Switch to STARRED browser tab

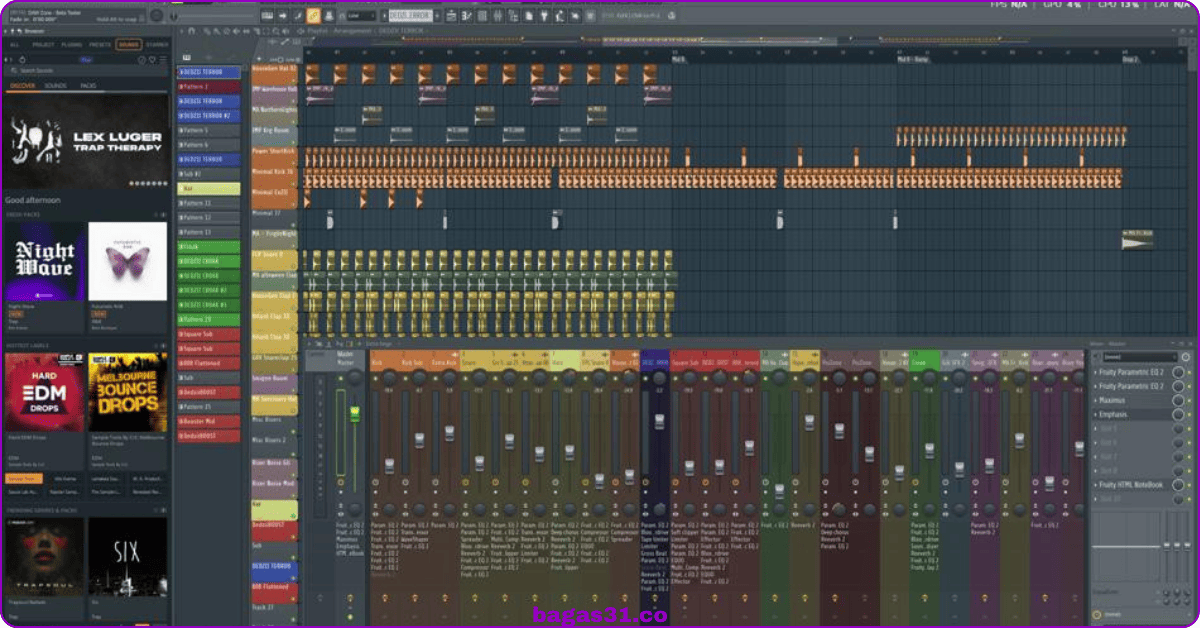click(157, 45)
